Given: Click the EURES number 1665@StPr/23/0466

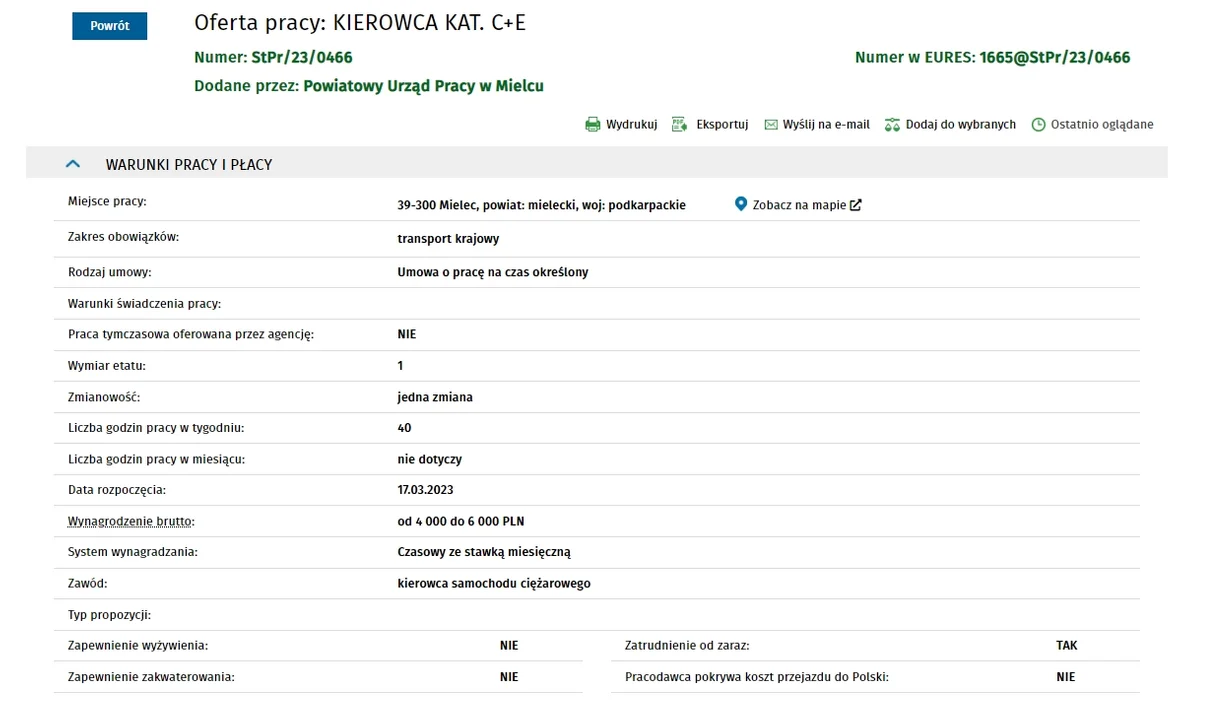Looking at the screenshot, I should (1055, 58).
